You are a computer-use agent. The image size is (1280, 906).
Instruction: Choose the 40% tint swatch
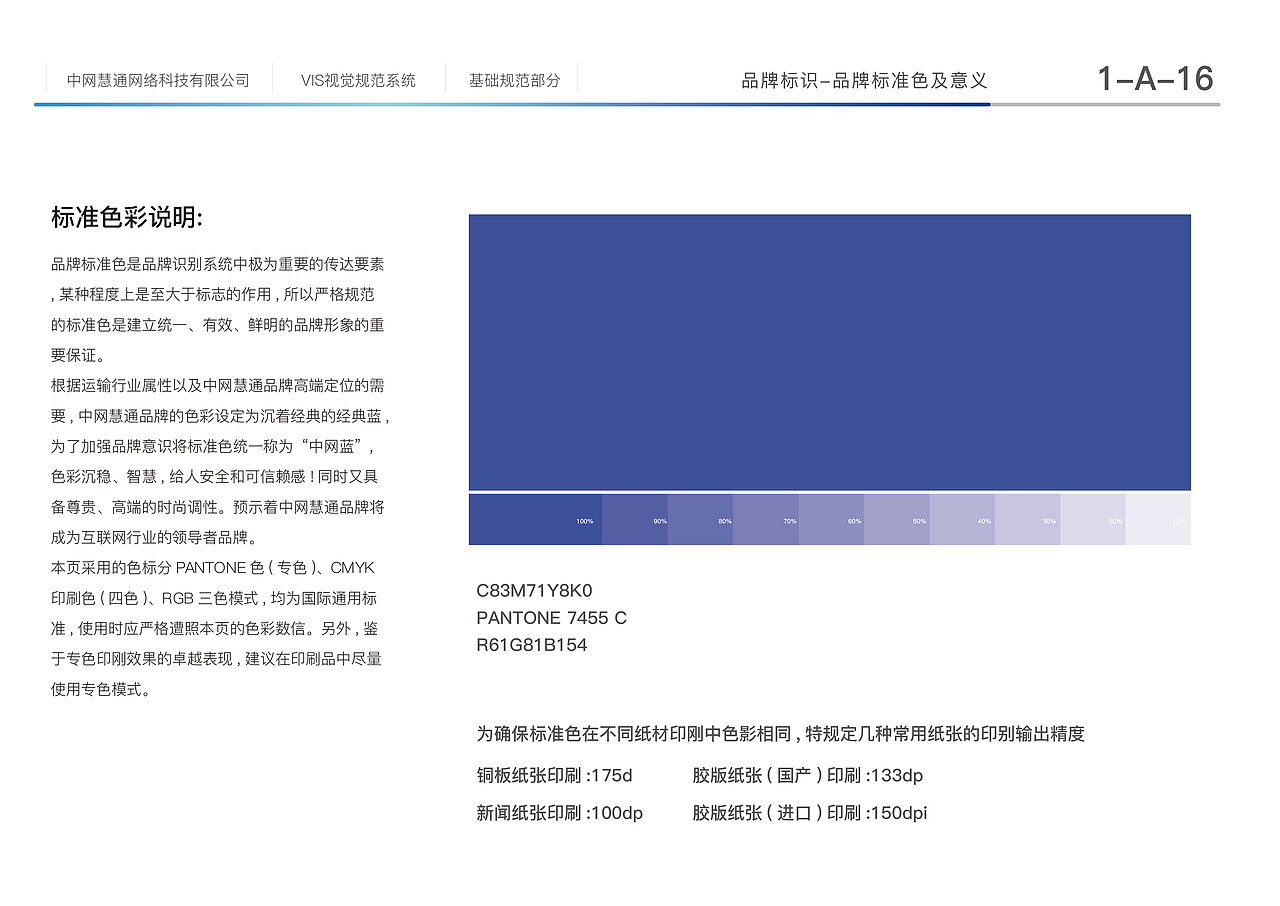962,519
